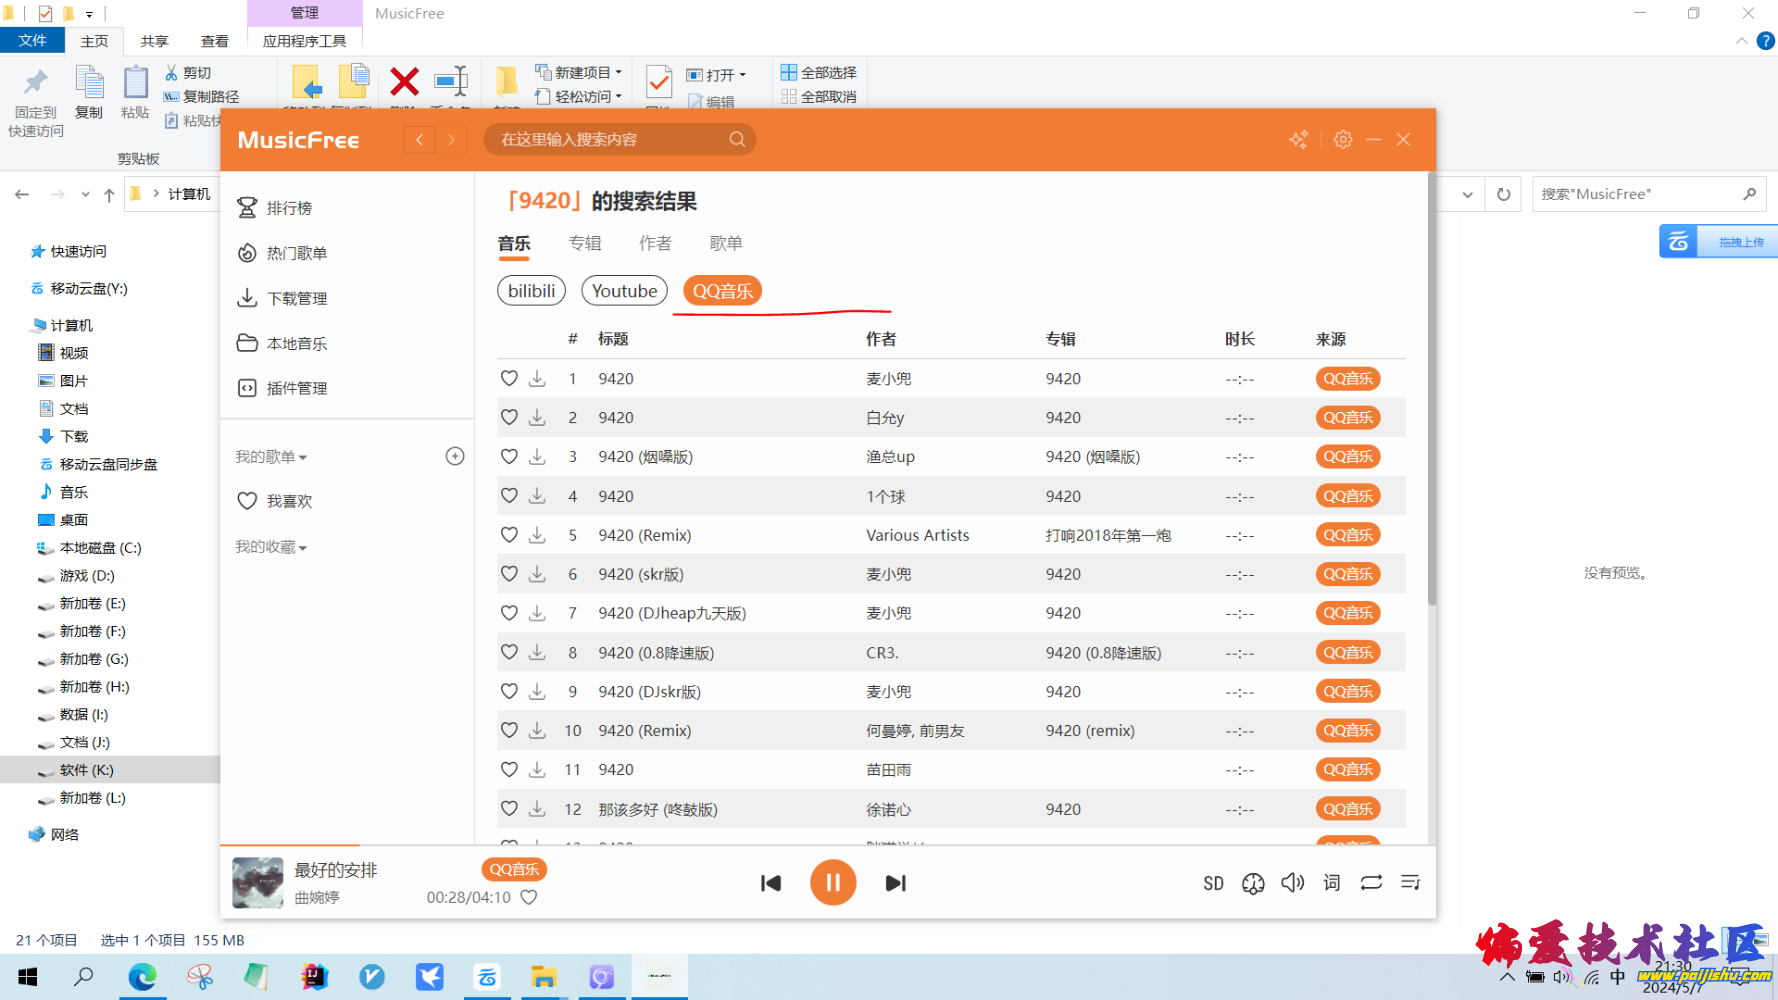Skip to the next track

(x=895, y=883)
